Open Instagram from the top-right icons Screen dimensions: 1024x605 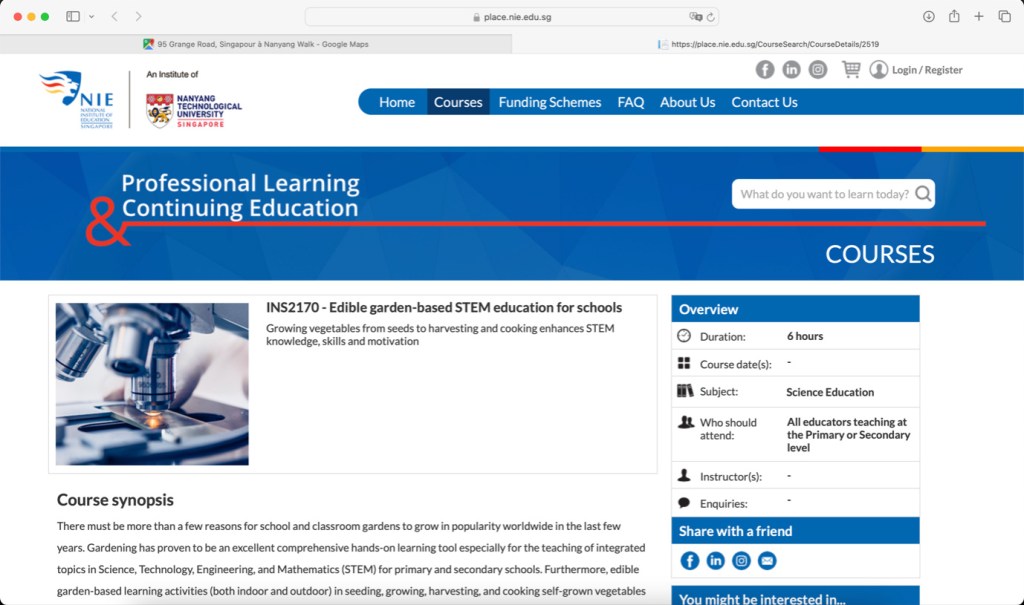coord(818,69)
